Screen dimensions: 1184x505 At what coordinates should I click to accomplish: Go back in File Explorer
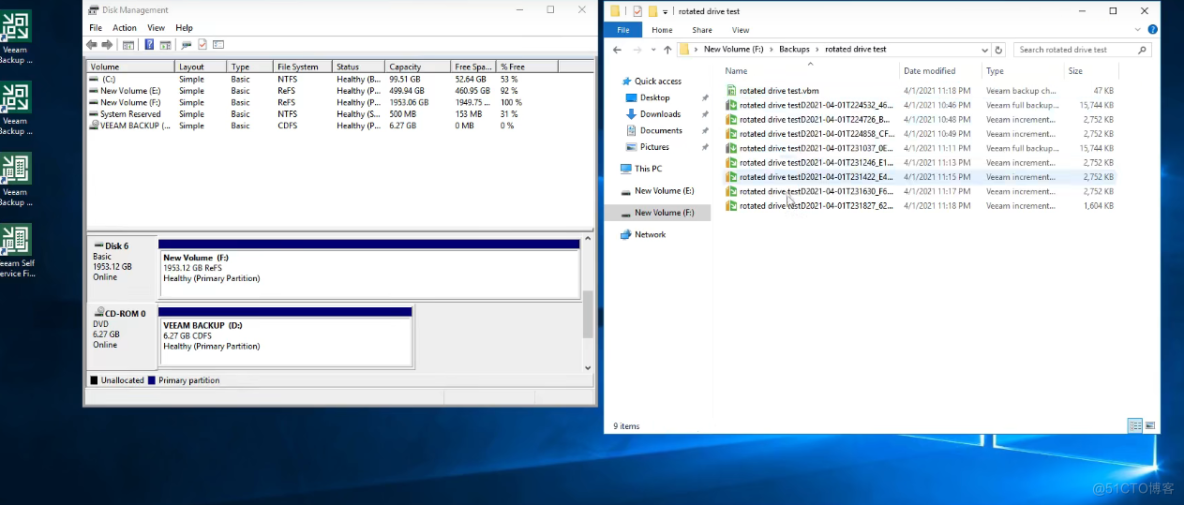pyautogui.click(x=617, y=50)
